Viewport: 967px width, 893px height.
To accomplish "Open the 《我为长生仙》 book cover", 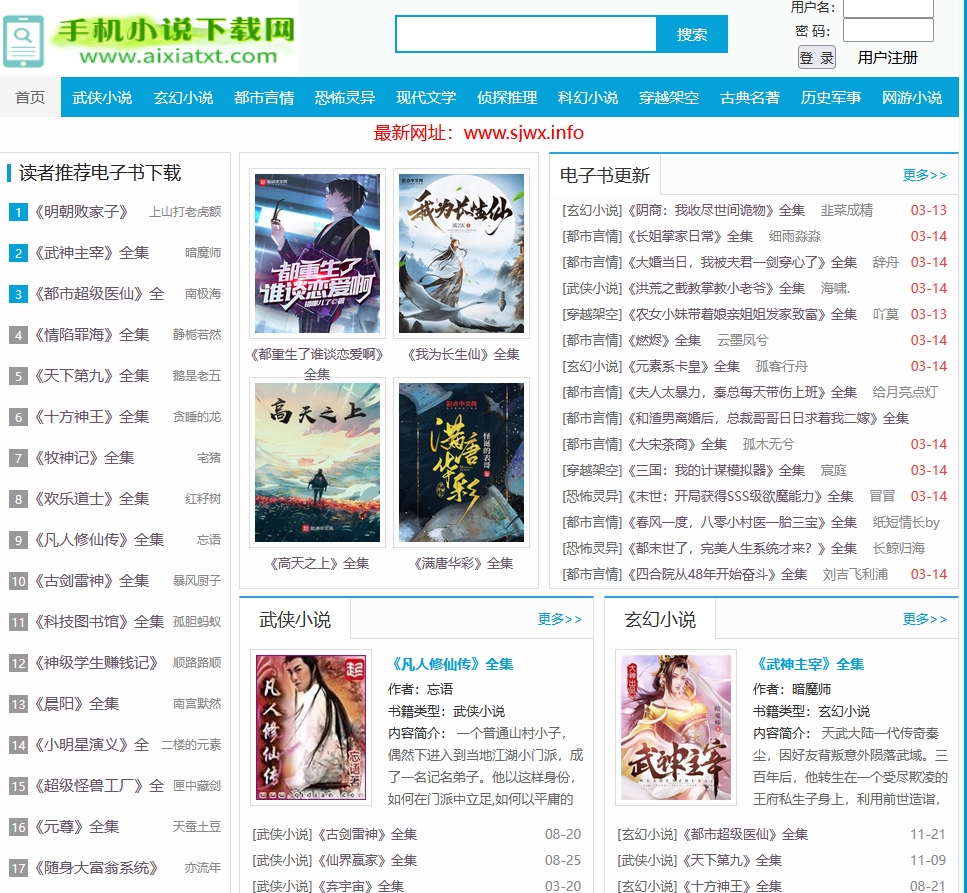I will [461, 254].
